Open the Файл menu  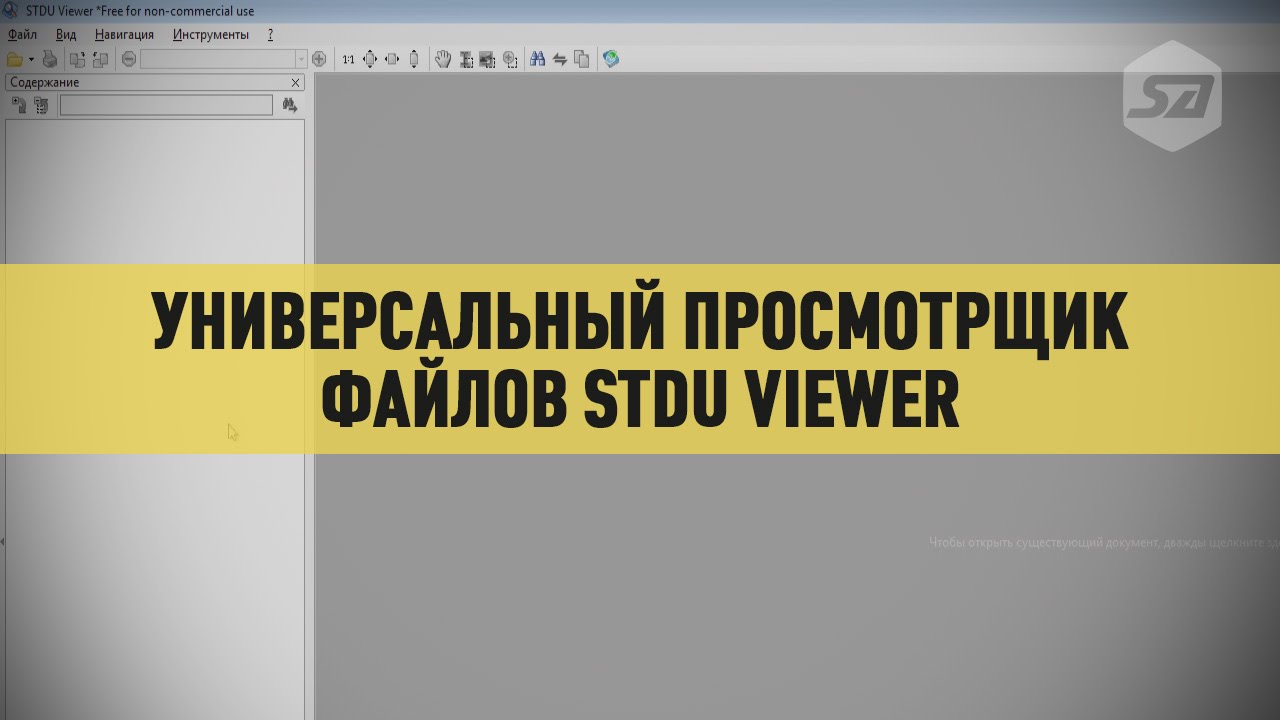pyautogui.click(x=22, y=34)
